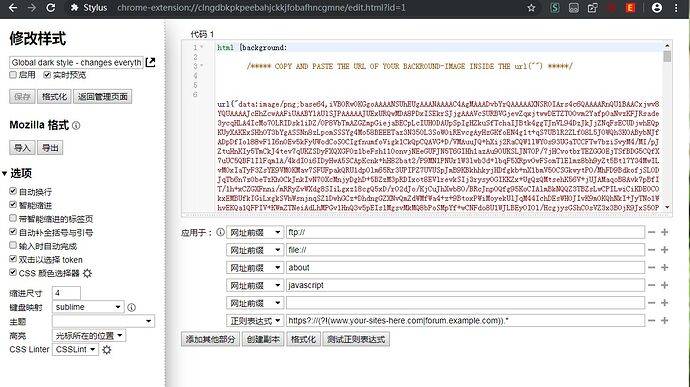690x387 pixels.
Task: Open the Chrome three-dot menu
Action: pyautogui.click(x=676, y=7)
